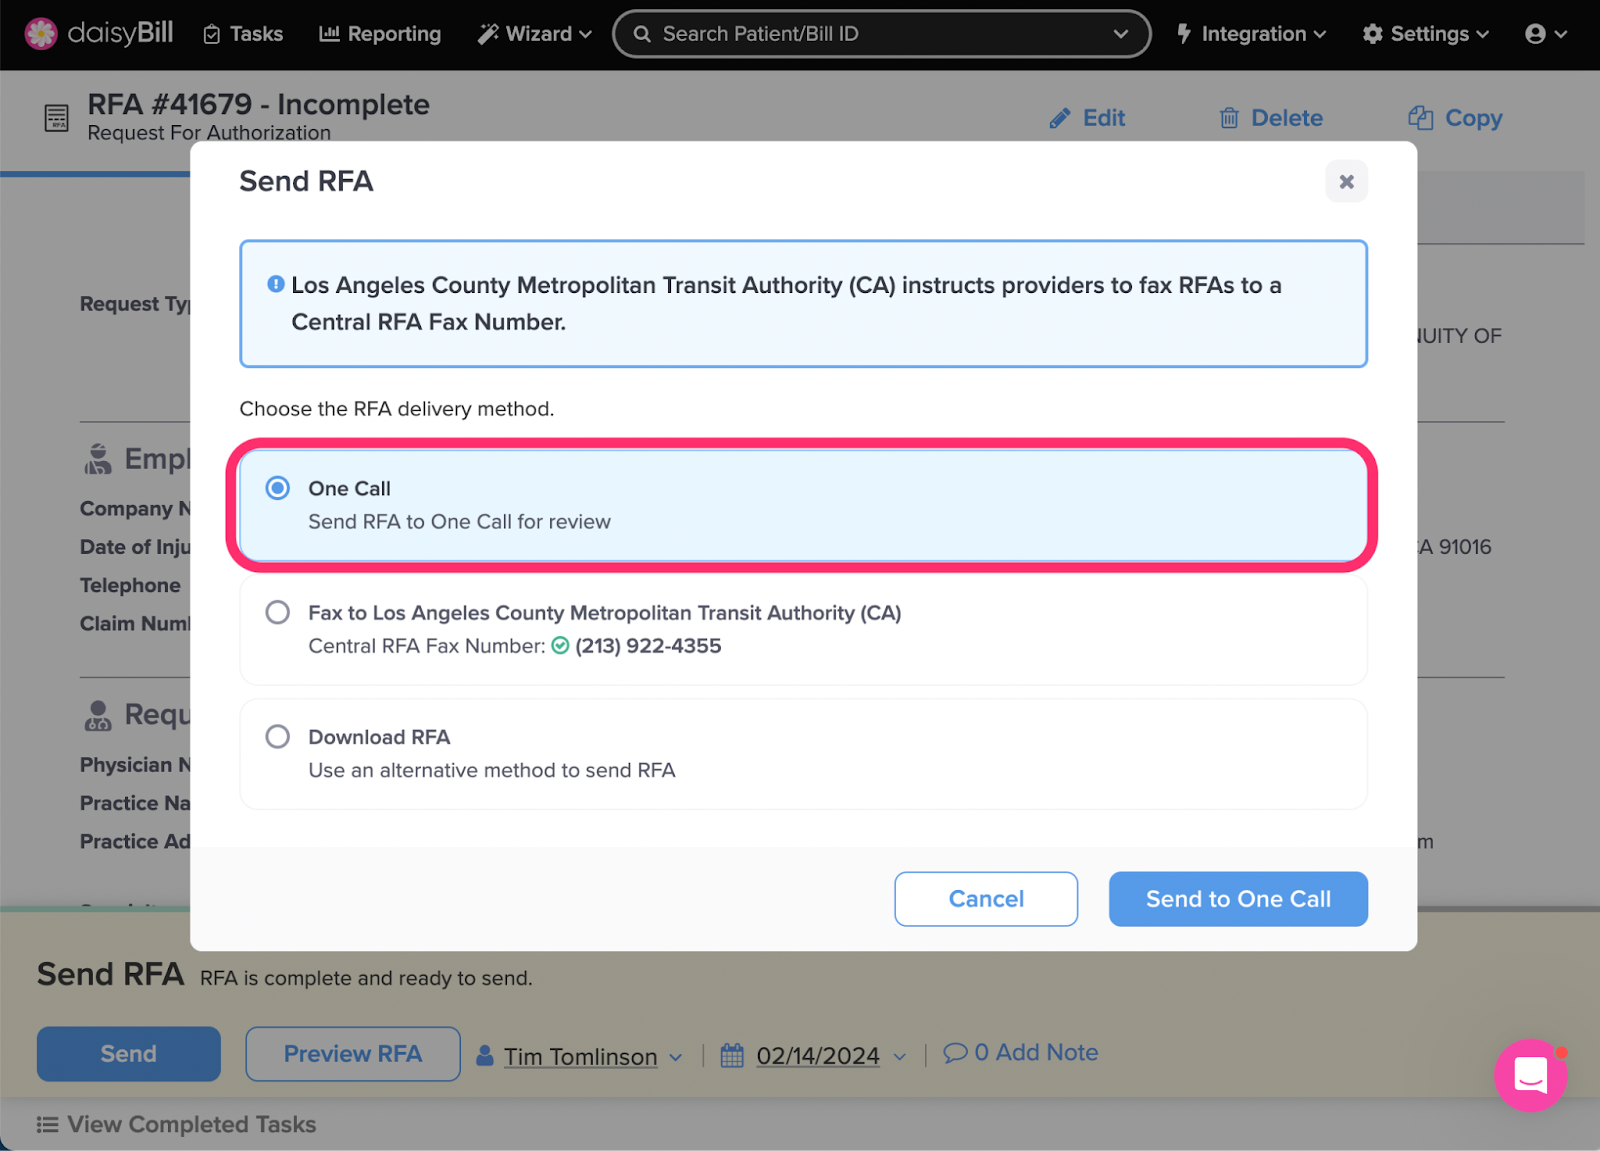Viewport: 1600px width, 1151px height.
Task: Click the Wizard wand icon
Action: click(x=488, y=34)
